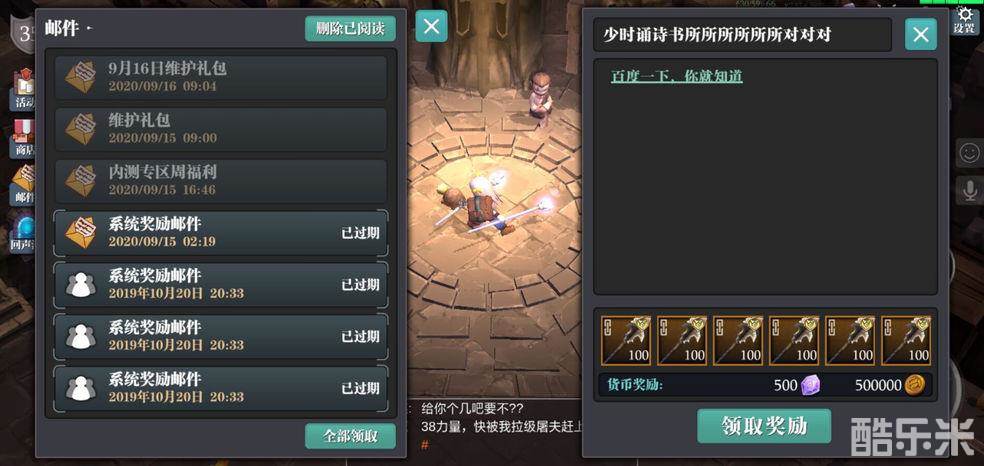Open the emoji smiley panel

tap(970, 152)
